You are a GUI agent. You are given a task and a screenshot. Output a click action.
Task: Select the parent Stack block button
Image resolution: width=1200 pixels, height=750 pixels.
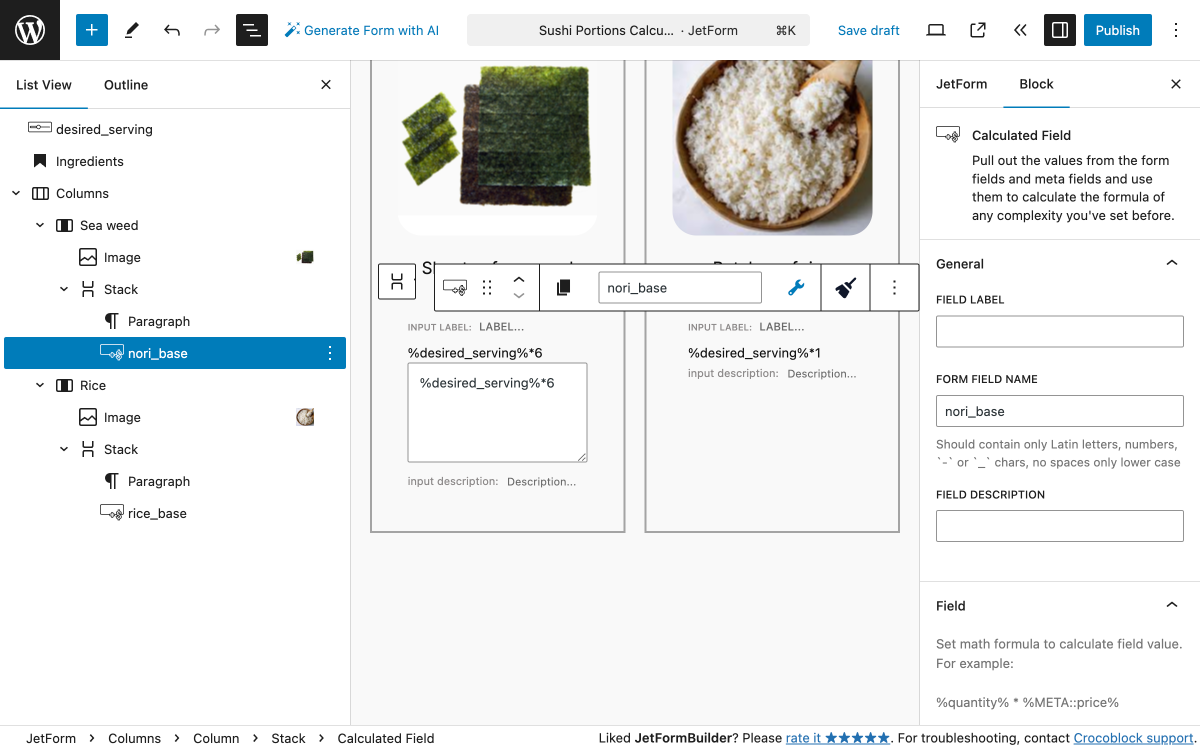(x=397, y=281)
